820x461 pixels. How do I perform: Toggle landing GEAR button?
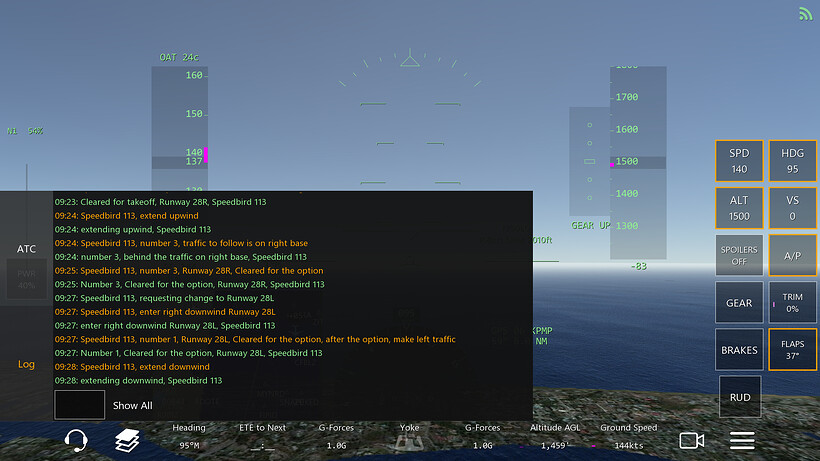[739, 303]
